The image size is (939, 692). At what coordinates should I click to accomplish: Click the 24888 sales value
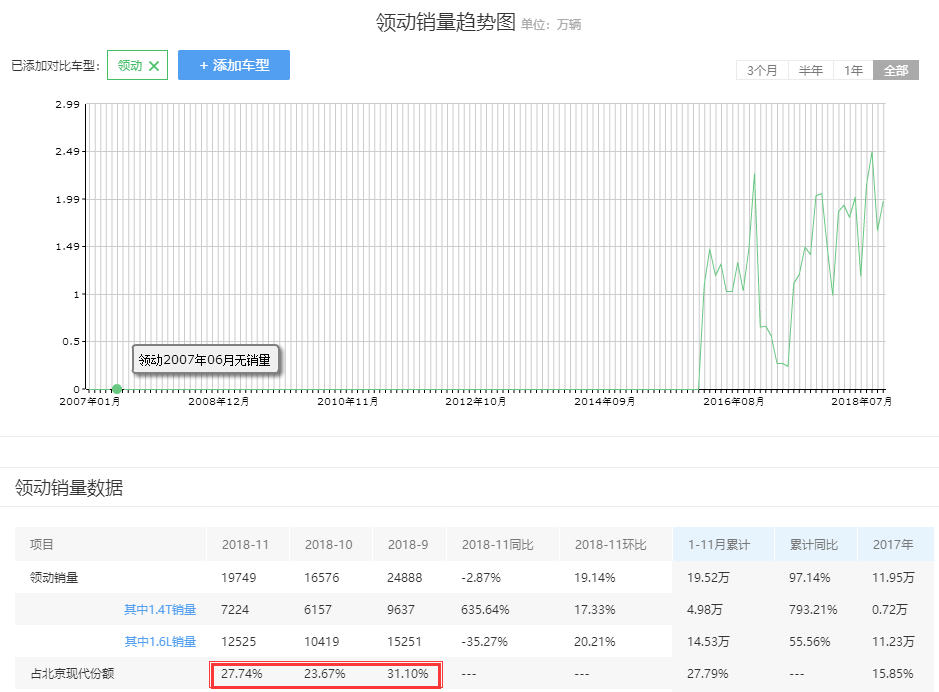(404, 578)
